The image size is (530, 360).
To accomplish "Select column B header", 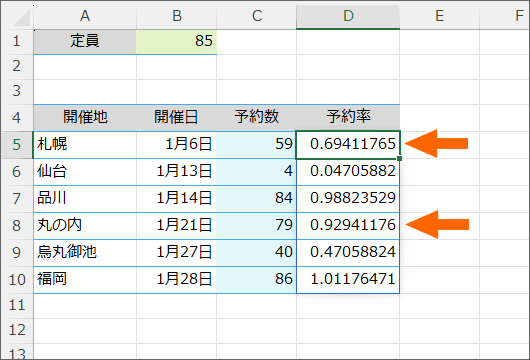I will coord(176,17).
